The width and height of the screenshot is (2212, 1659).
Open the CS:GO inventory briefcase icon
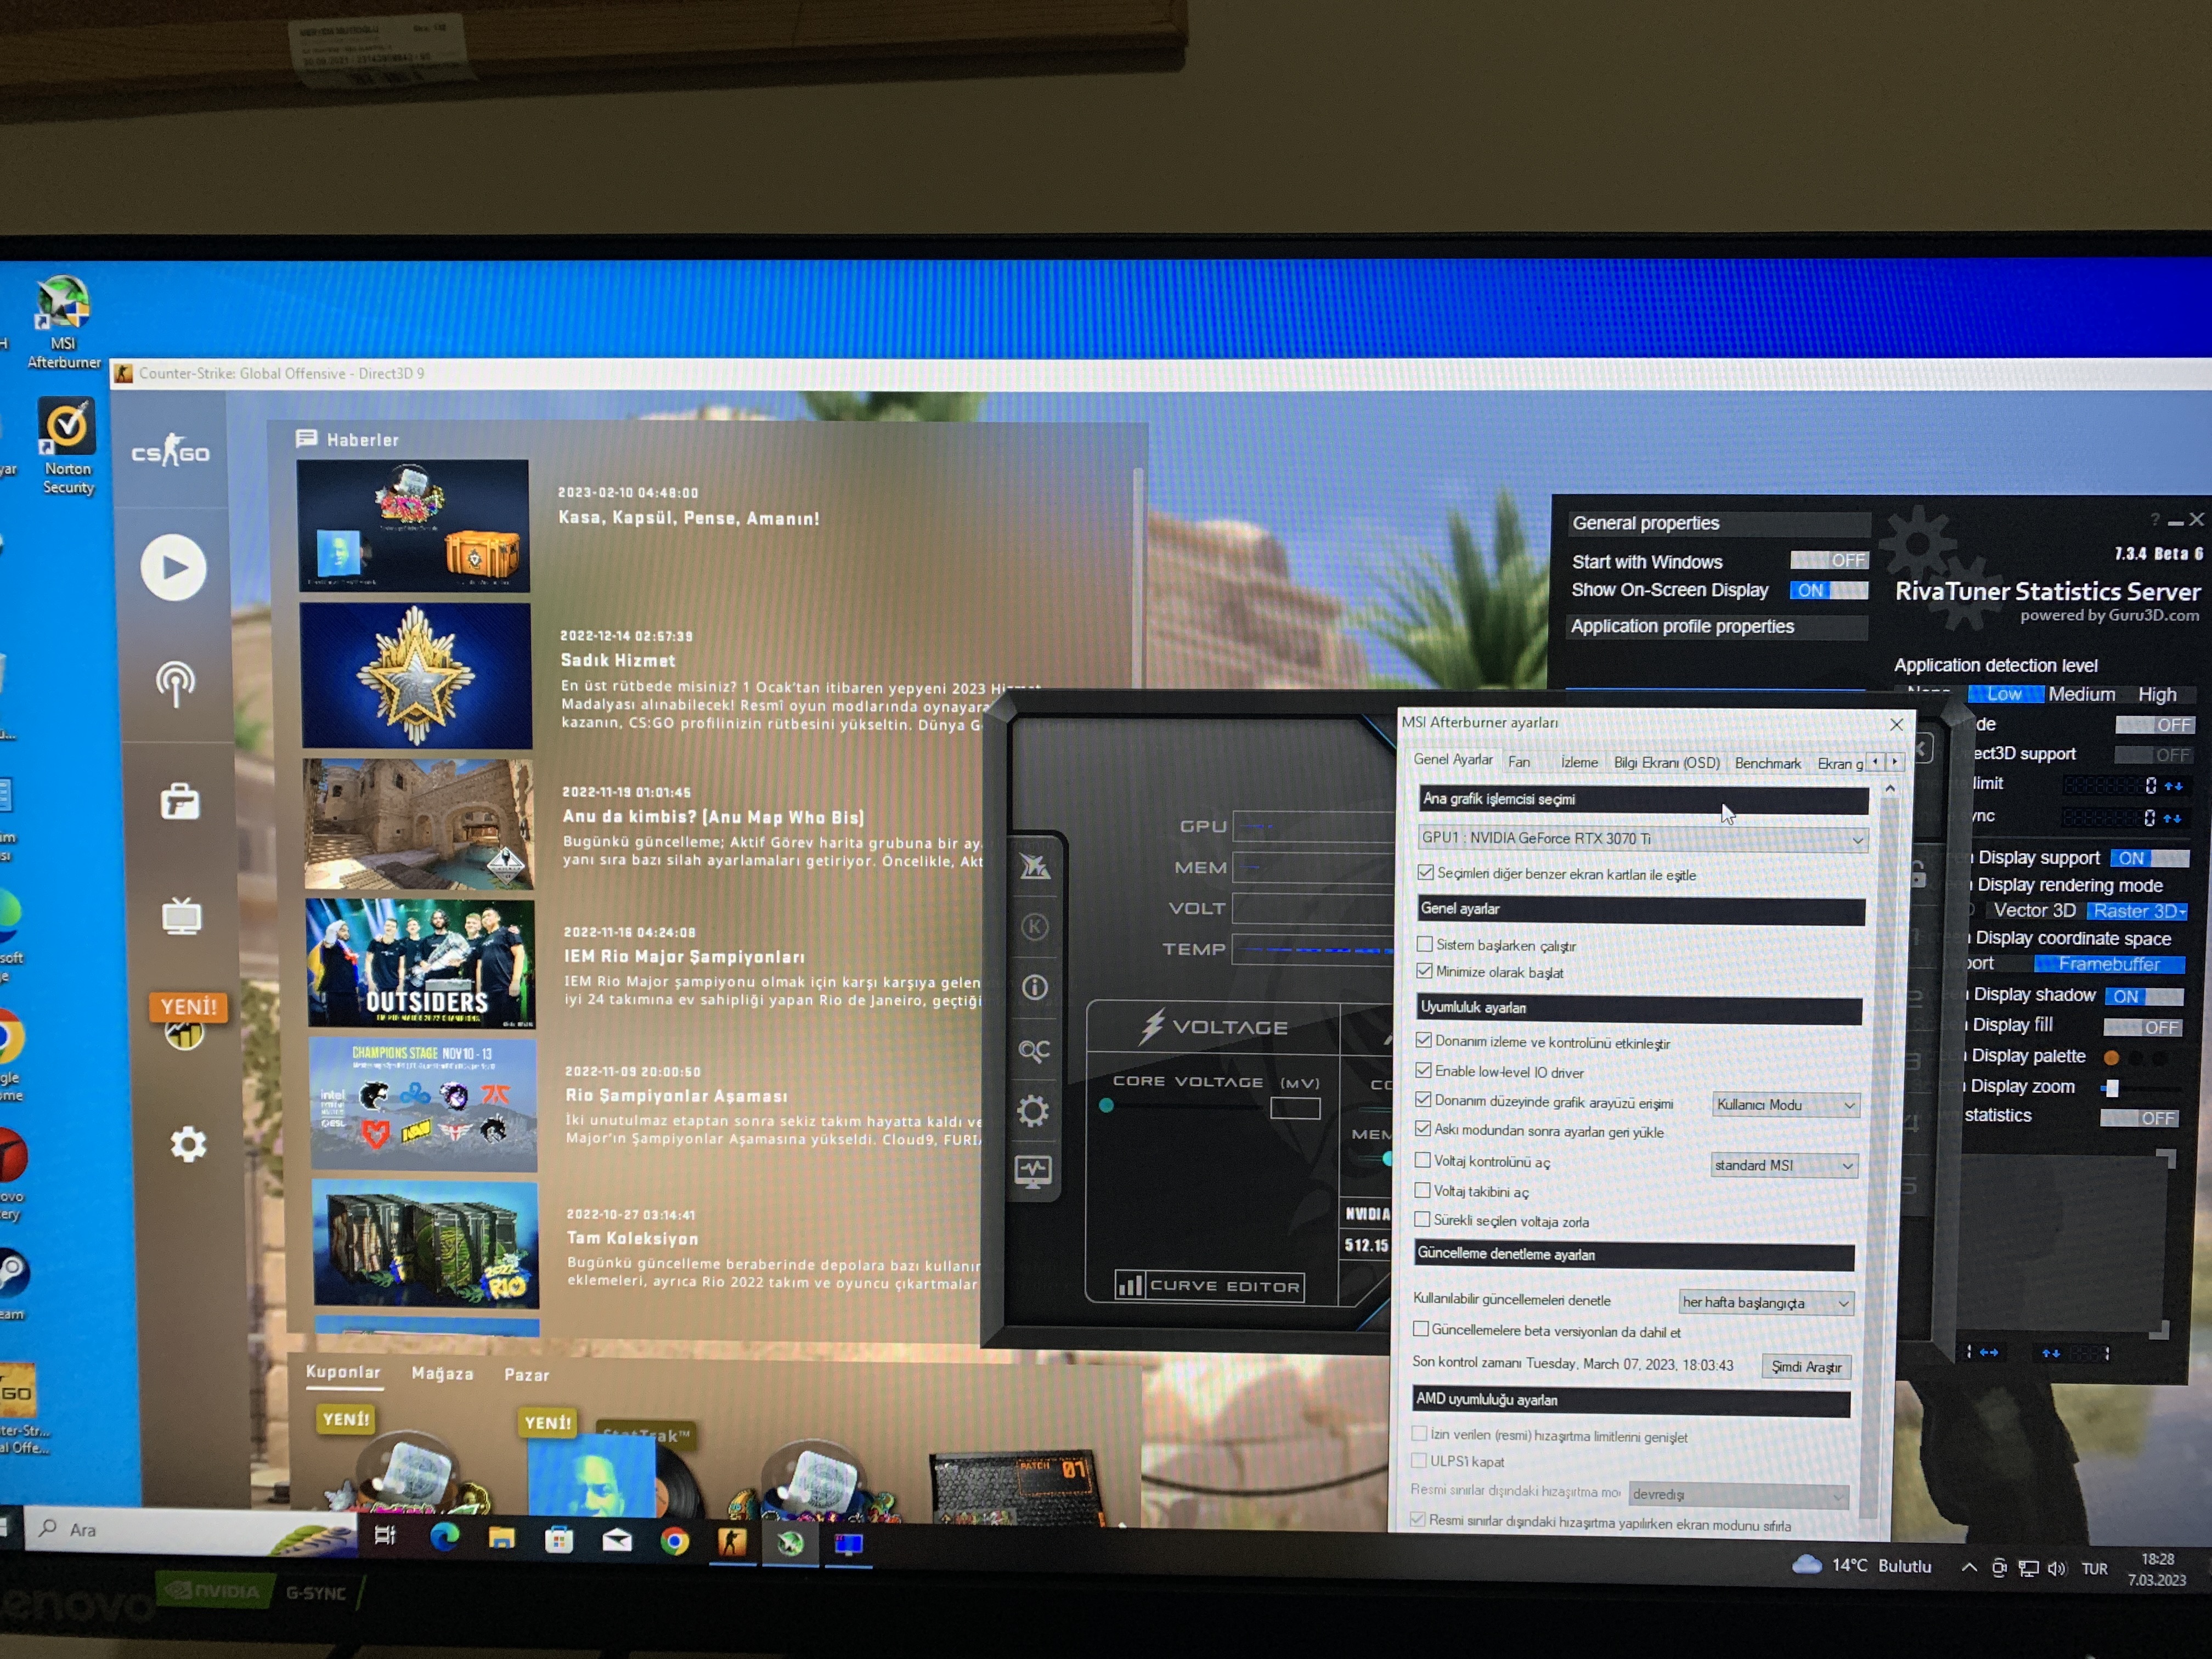180,801
